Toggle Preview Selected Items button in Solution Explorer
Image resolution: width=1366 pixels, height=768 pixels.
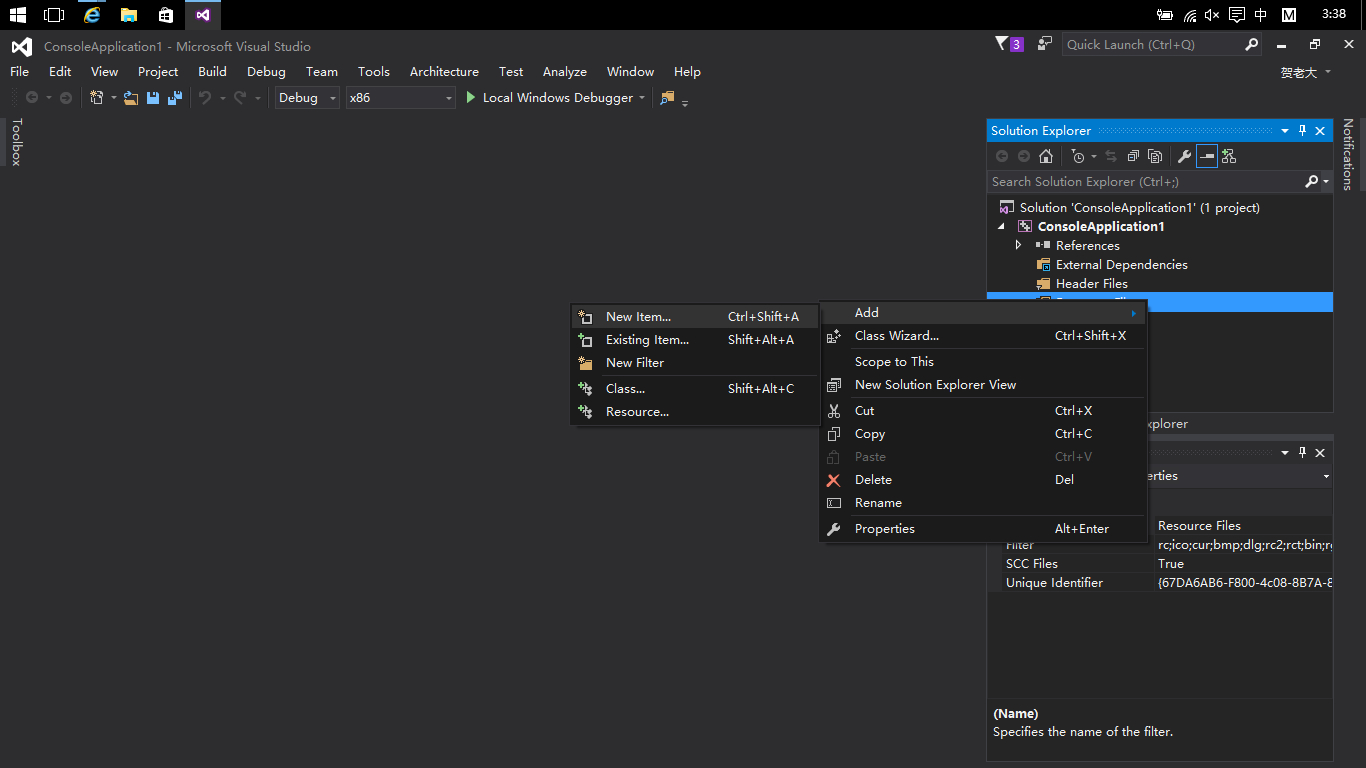click(x=1207, y=156)
